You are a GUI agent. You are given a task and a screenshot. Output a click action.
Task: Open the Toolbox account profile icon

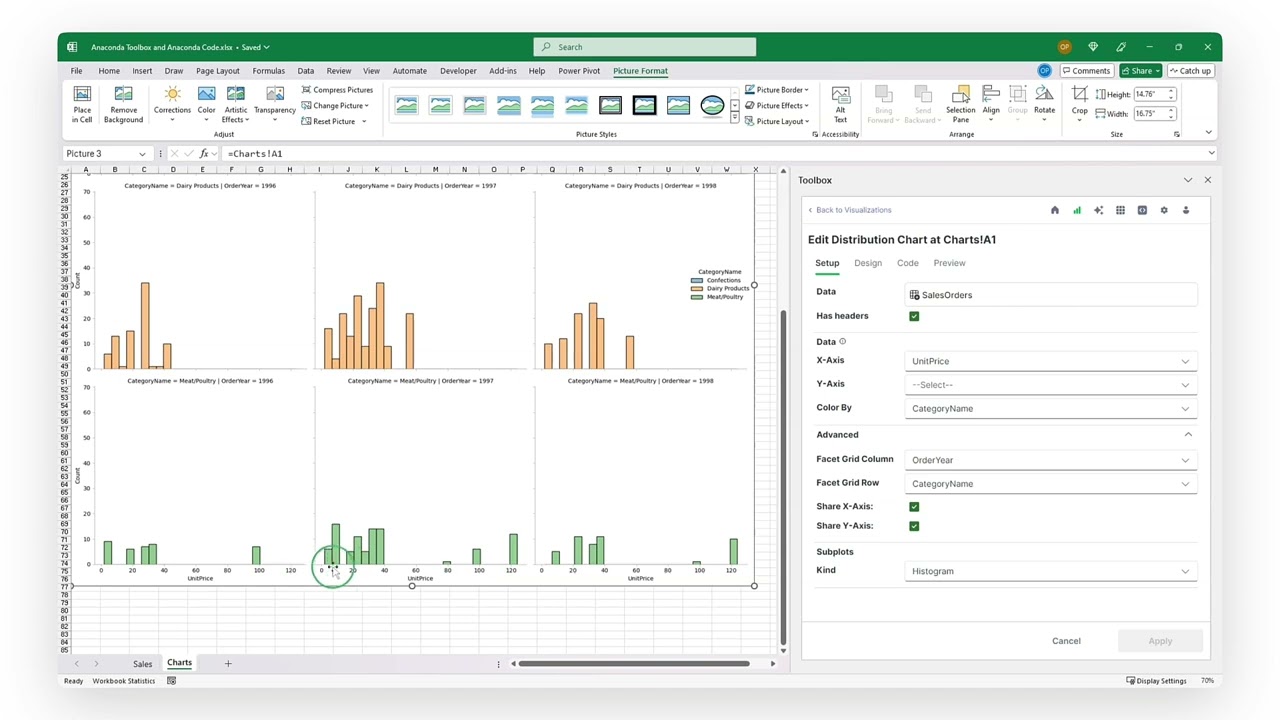(x=1186, y=210)
